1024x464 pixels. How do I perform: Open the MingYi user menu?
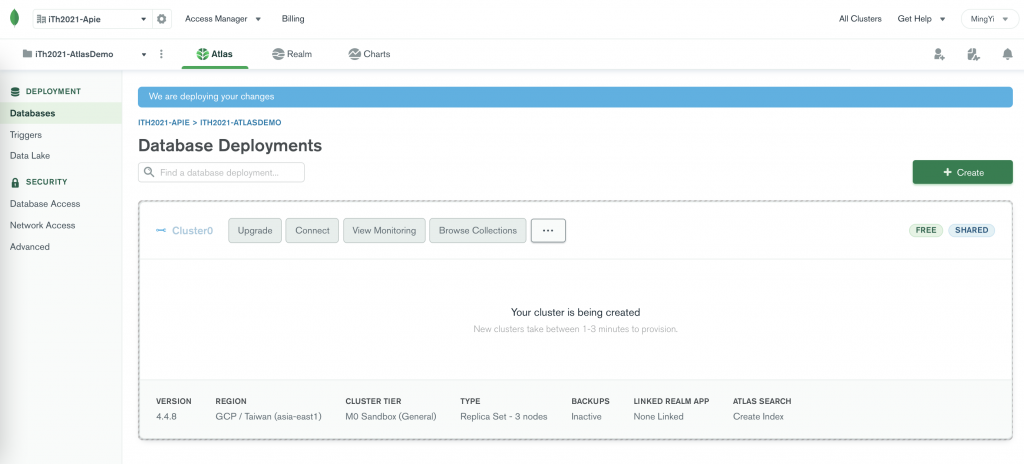[989, 19]
